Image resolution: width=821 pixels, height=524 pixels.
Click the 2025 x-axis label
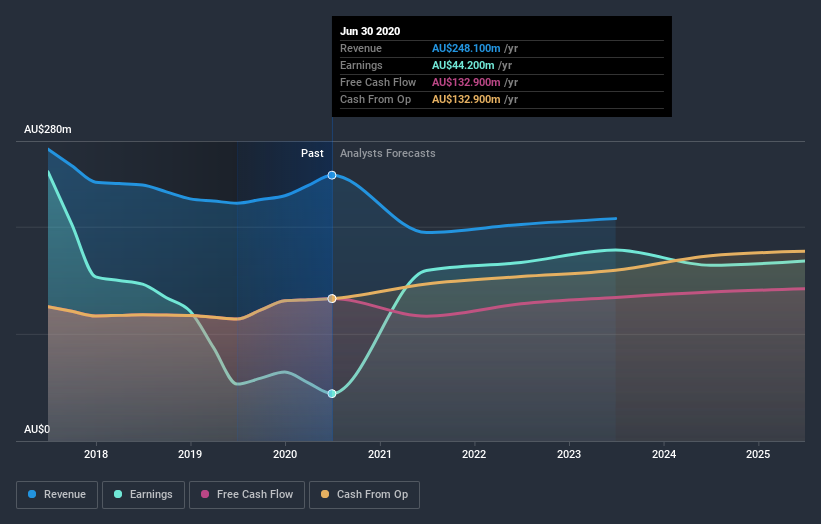pos(758,454)
